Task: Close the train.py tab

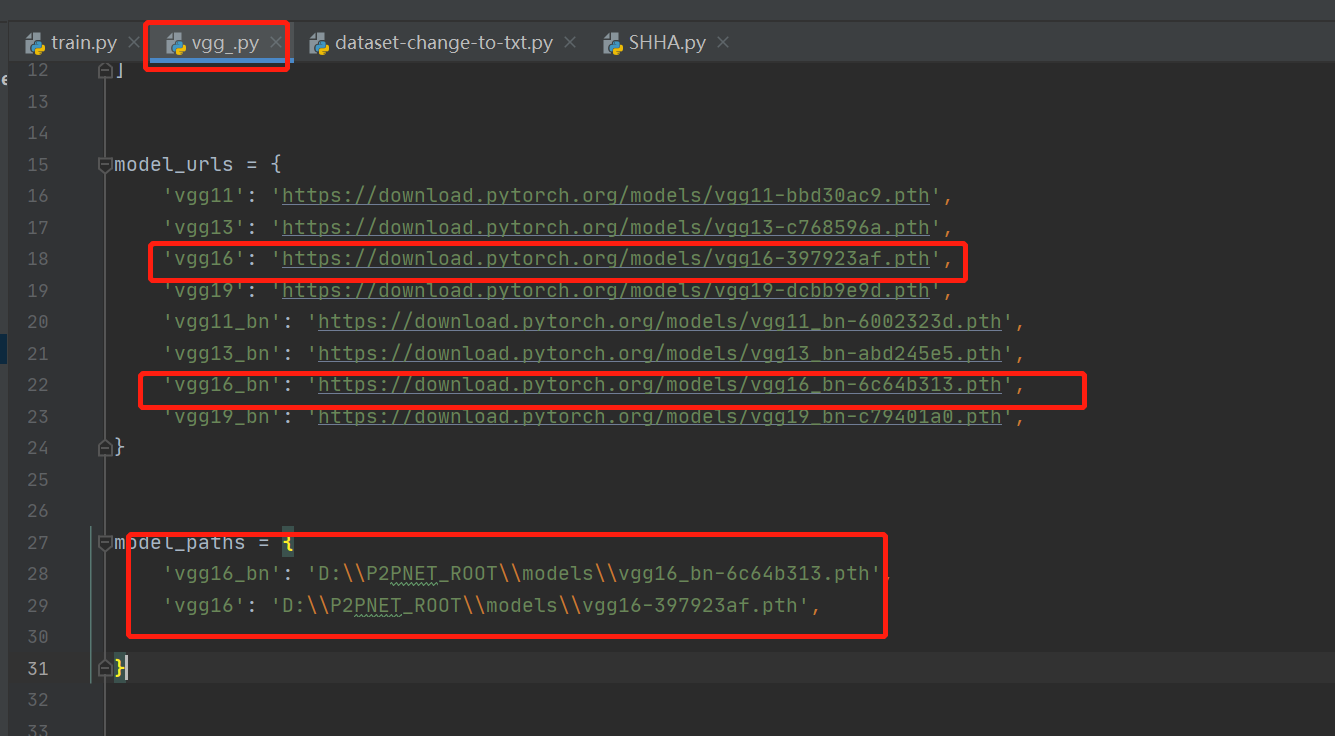Action: pyautogui.click(x=134, y=43)
